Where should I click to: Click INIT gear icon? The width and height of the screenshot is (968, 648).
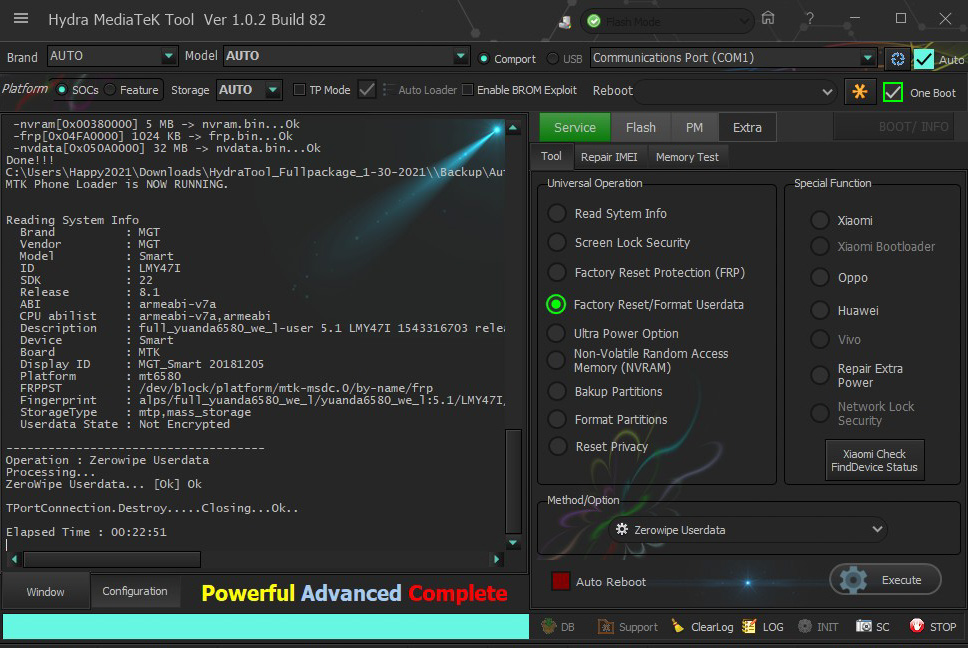point(804,626)
